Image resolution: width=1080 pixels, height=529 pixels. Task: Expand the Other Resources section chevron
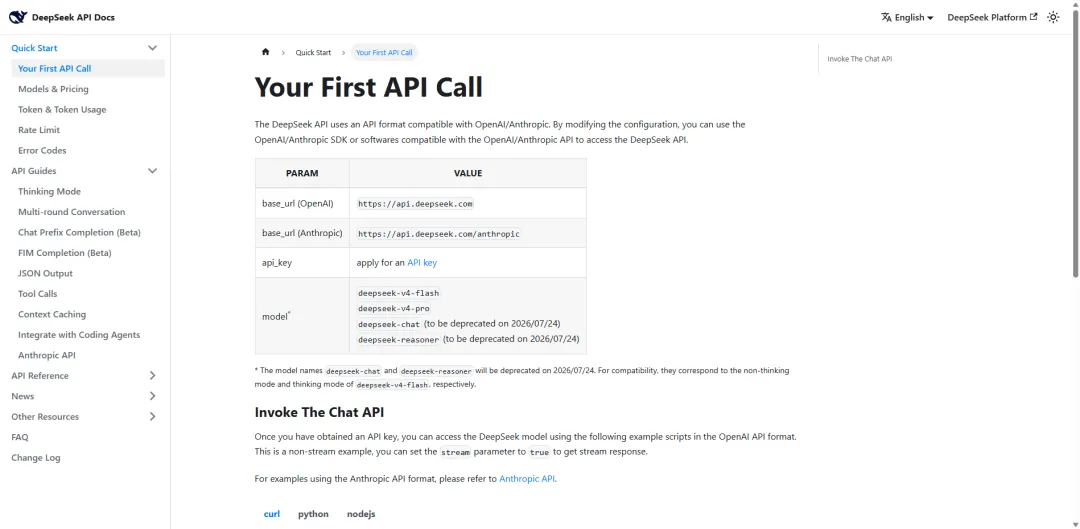[153, 417]
